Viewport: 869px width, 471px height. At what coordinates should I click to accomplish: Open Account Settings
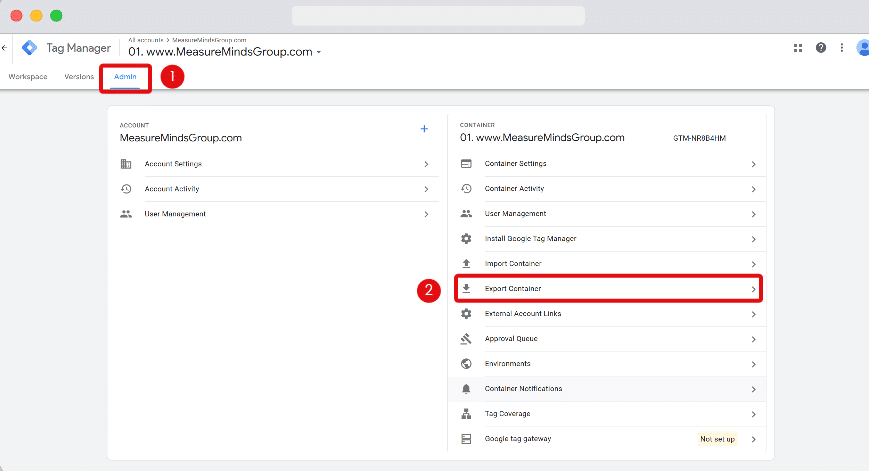point(279,164)
